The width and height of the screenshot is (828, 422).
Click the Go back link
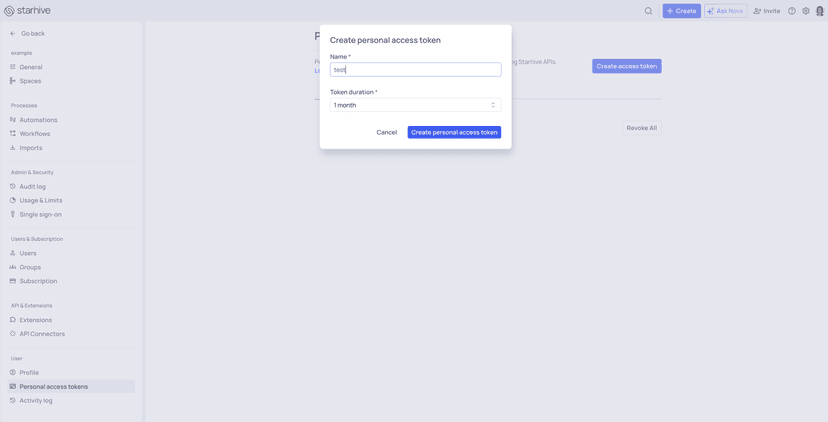pos(33,33)
